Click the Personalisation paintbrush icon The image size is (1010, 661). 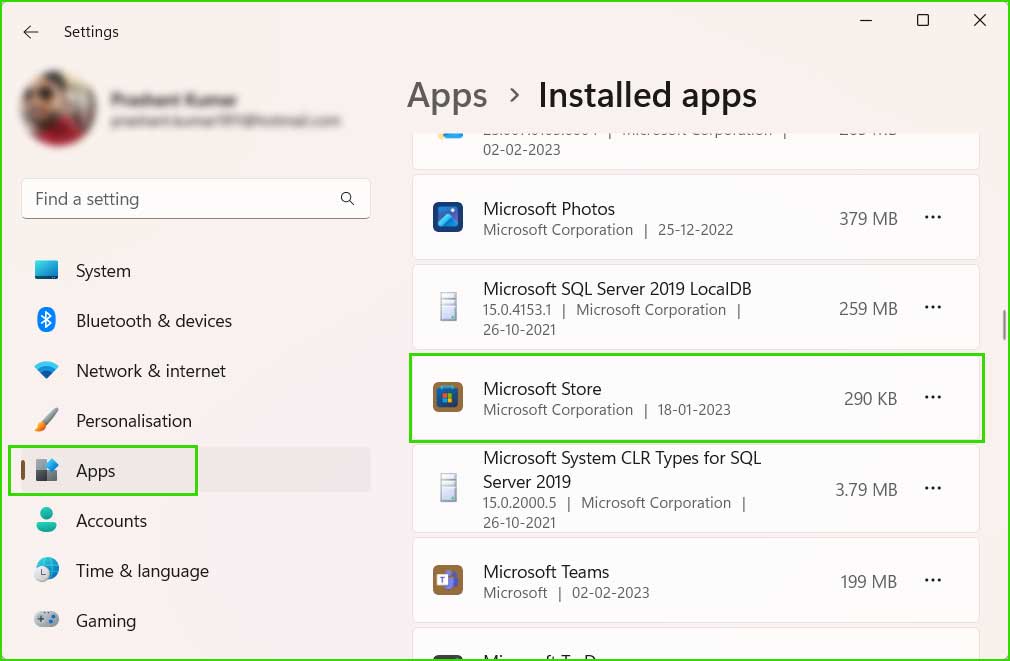coord(46,420)
